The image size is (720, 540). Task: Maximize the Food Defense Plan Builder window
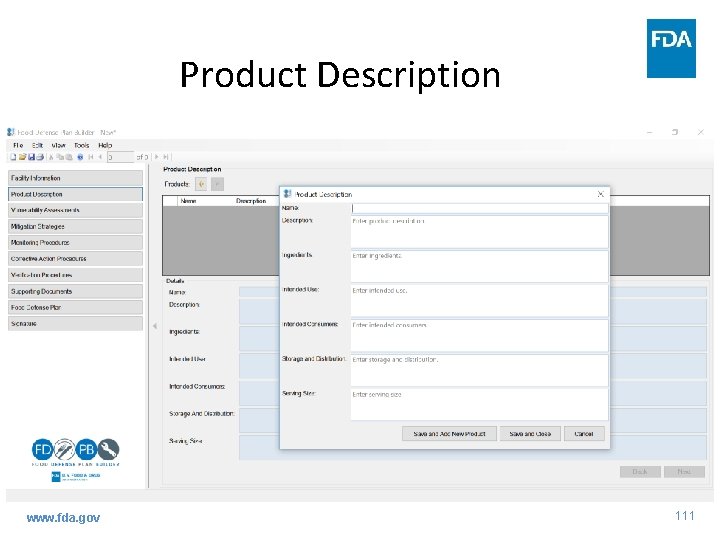675,132
